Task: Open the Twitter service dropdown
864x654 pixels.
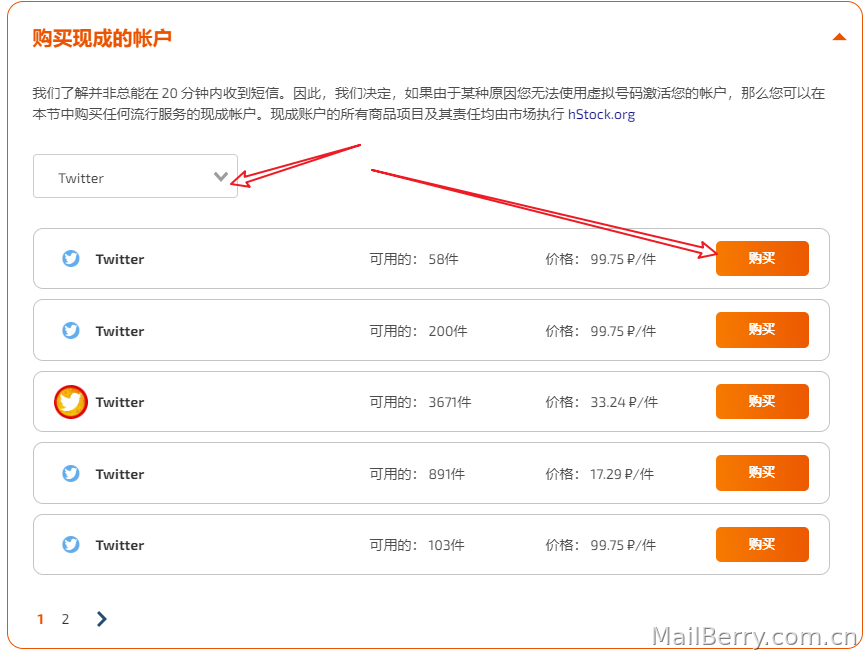Action: pyautogui.click(x=136, y=176)
